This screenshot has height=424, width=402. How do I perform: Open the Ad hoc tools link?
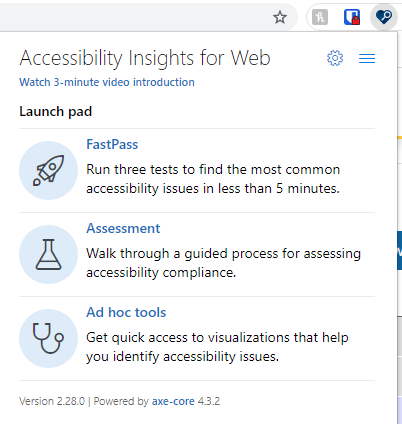126,312
